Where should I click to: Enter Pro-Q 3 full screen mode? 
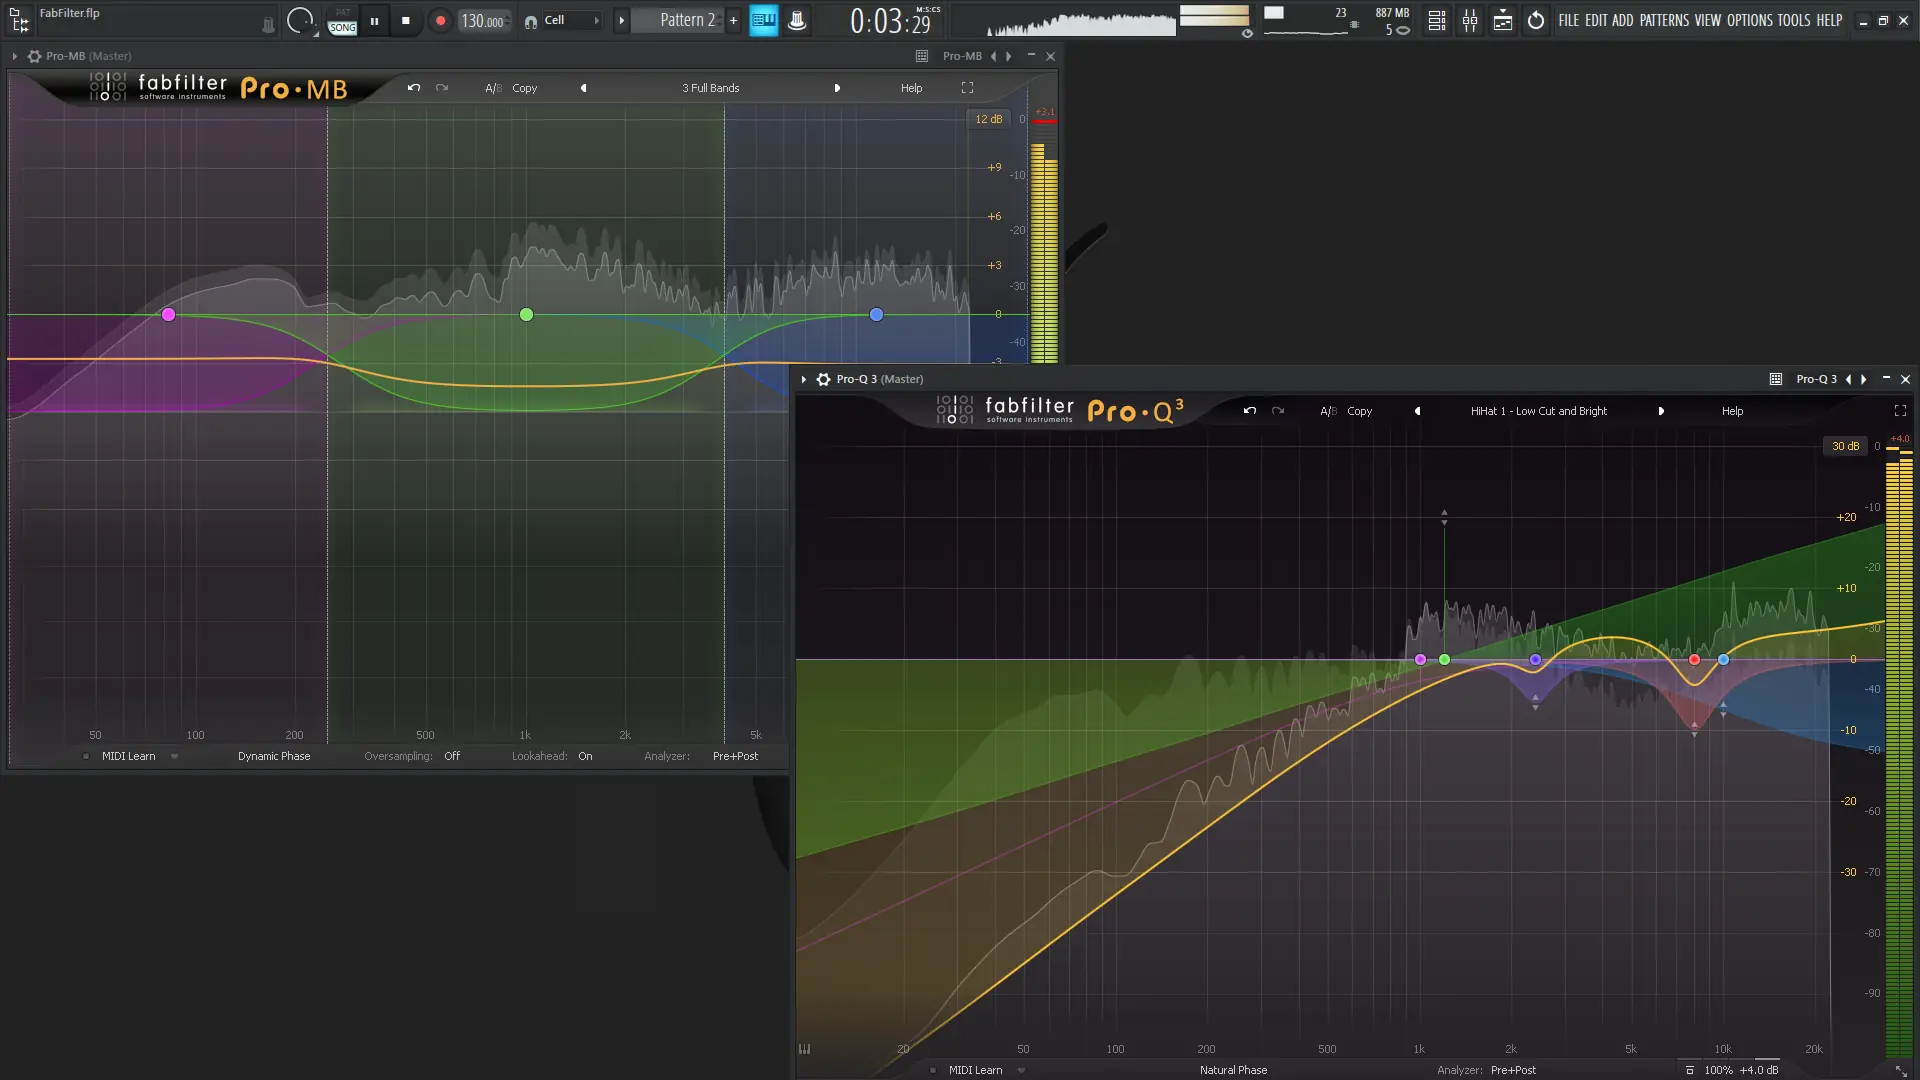point(1900,411)
